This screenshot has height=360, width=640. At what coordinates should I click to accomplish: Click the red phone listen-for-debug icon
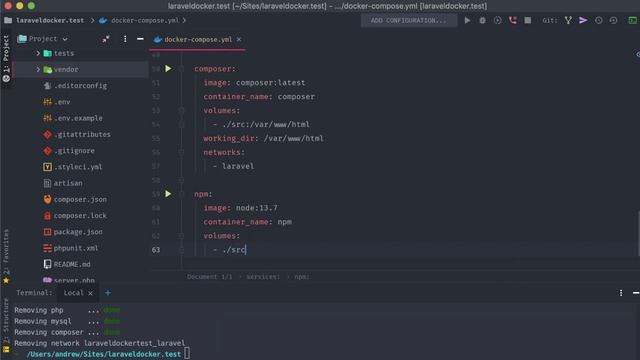point(513,20)
